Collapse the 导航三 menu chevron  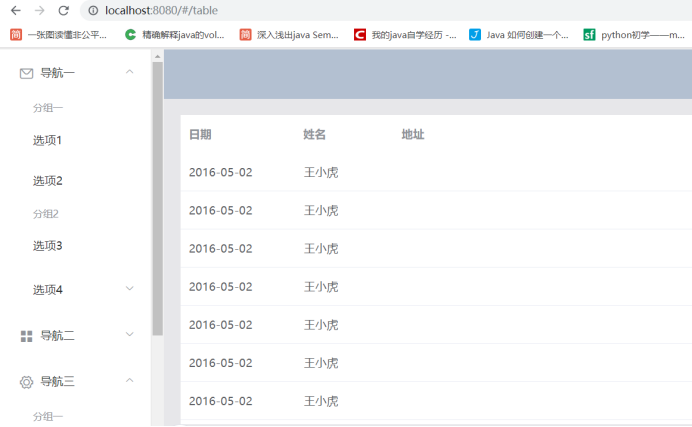[129, 380]
